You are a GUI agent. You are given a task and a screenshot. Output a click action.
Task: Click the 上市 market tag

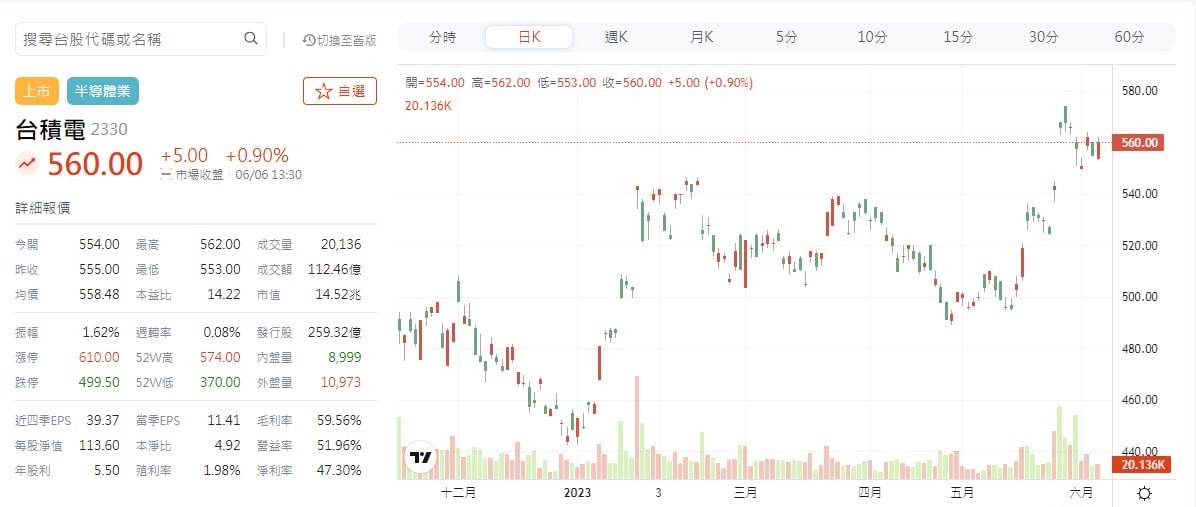pos(37,91)
